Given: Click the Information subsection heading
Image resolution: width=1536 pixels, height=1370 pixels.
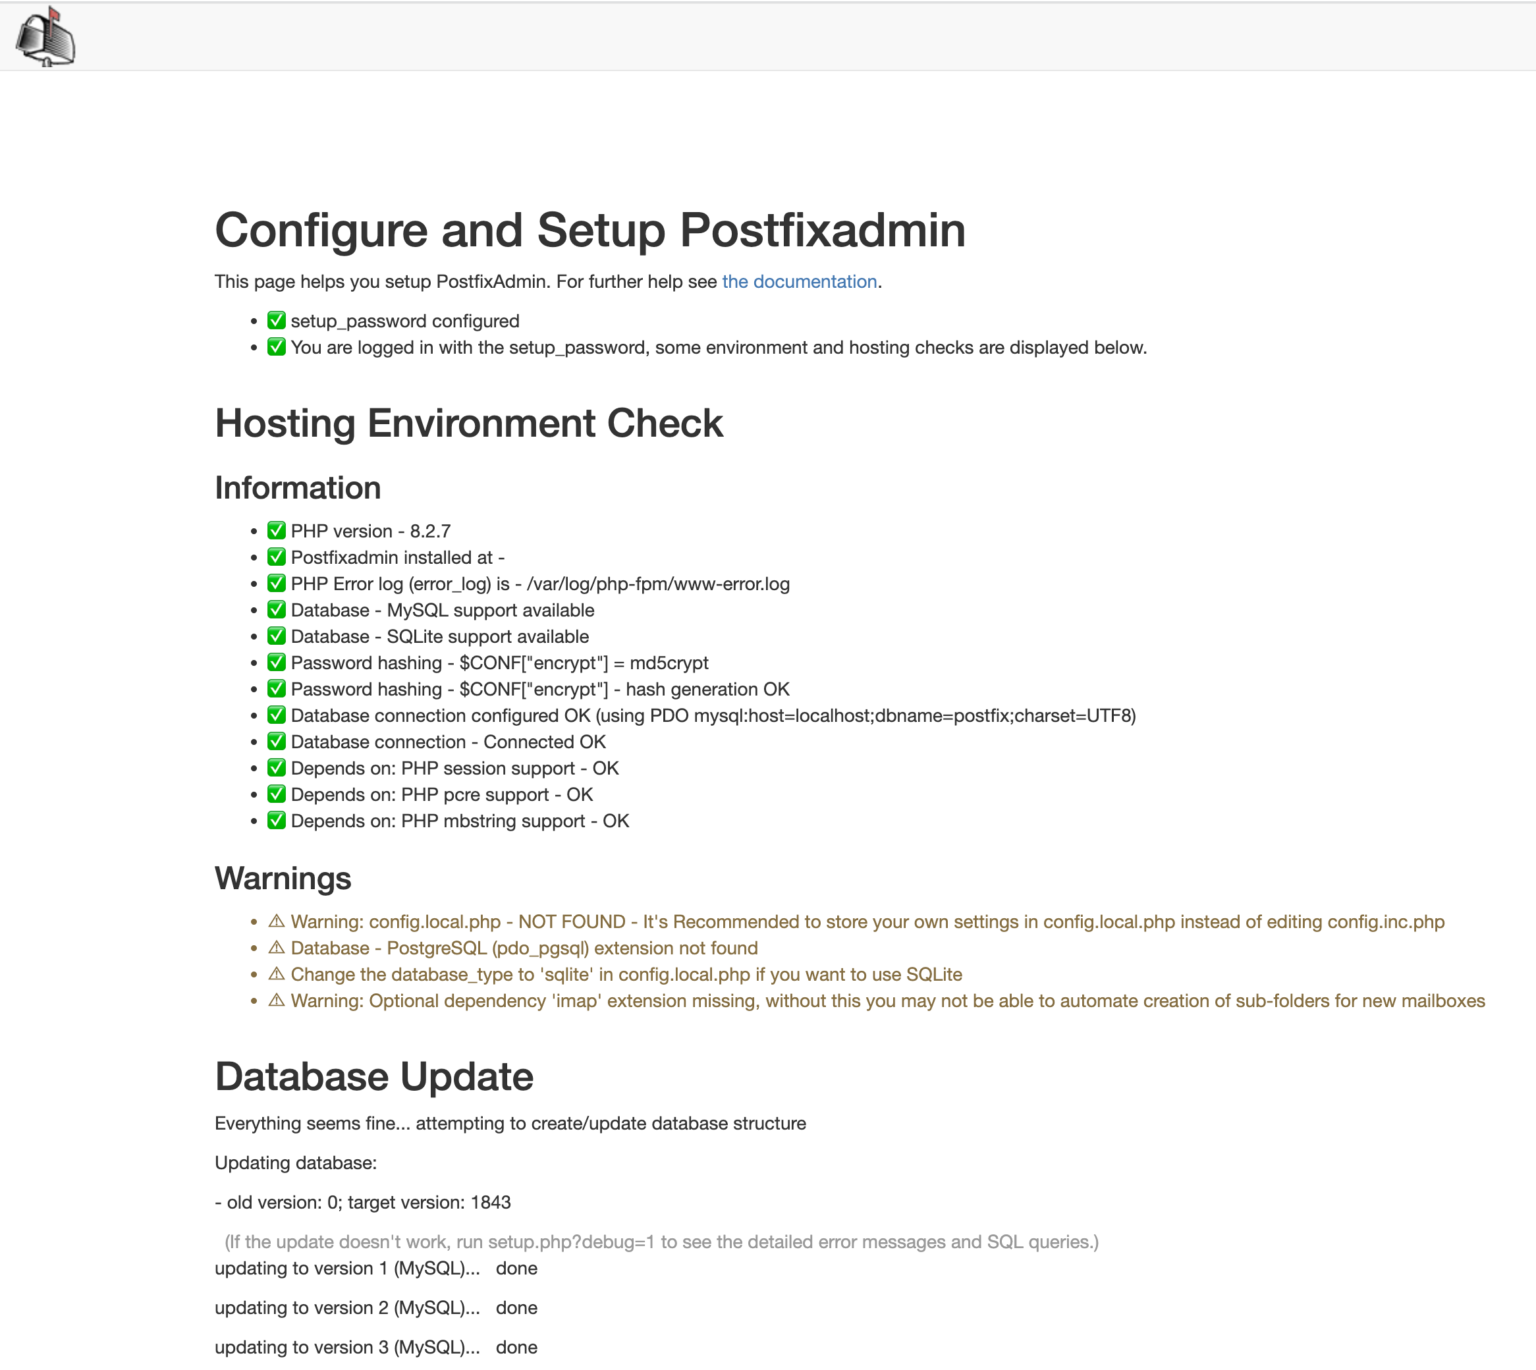Looking at the screenshot, I should [297, 487].
